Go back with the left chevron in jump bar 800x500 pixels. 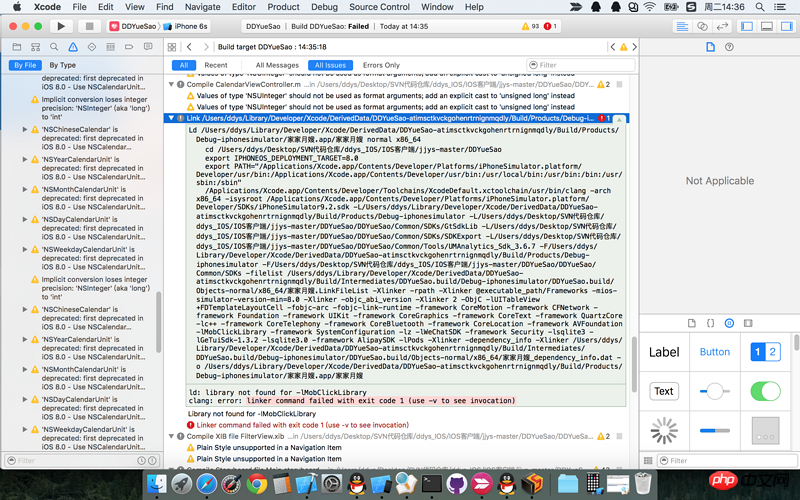[x=189, y=47]
